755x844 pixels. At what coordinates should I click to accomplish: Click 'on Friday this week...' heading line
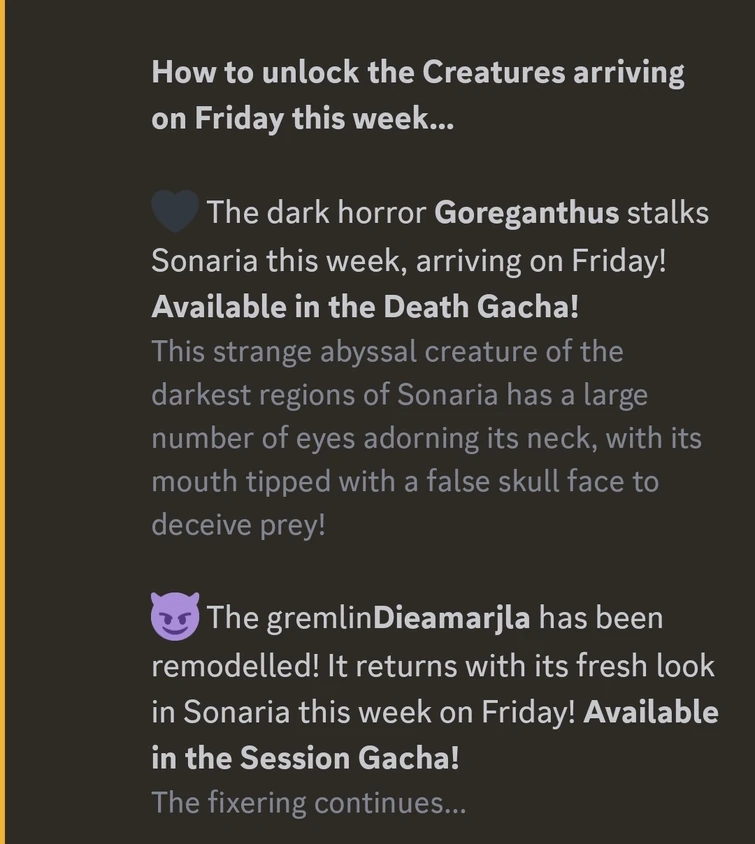(302, 118)
